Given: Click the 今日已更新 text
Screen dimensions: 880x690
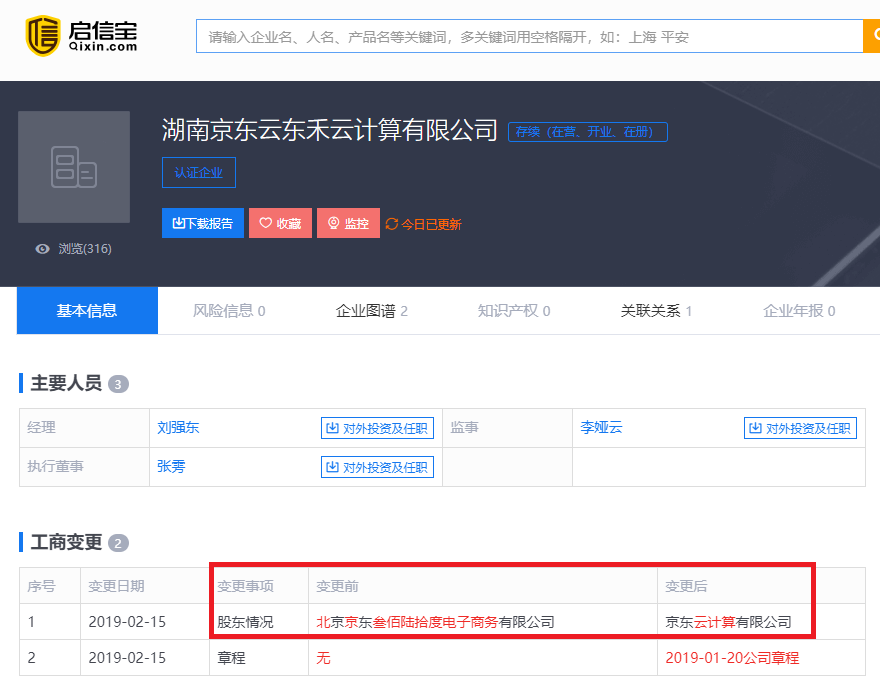Looking at the screenshot, I should (x=431, y=225).
